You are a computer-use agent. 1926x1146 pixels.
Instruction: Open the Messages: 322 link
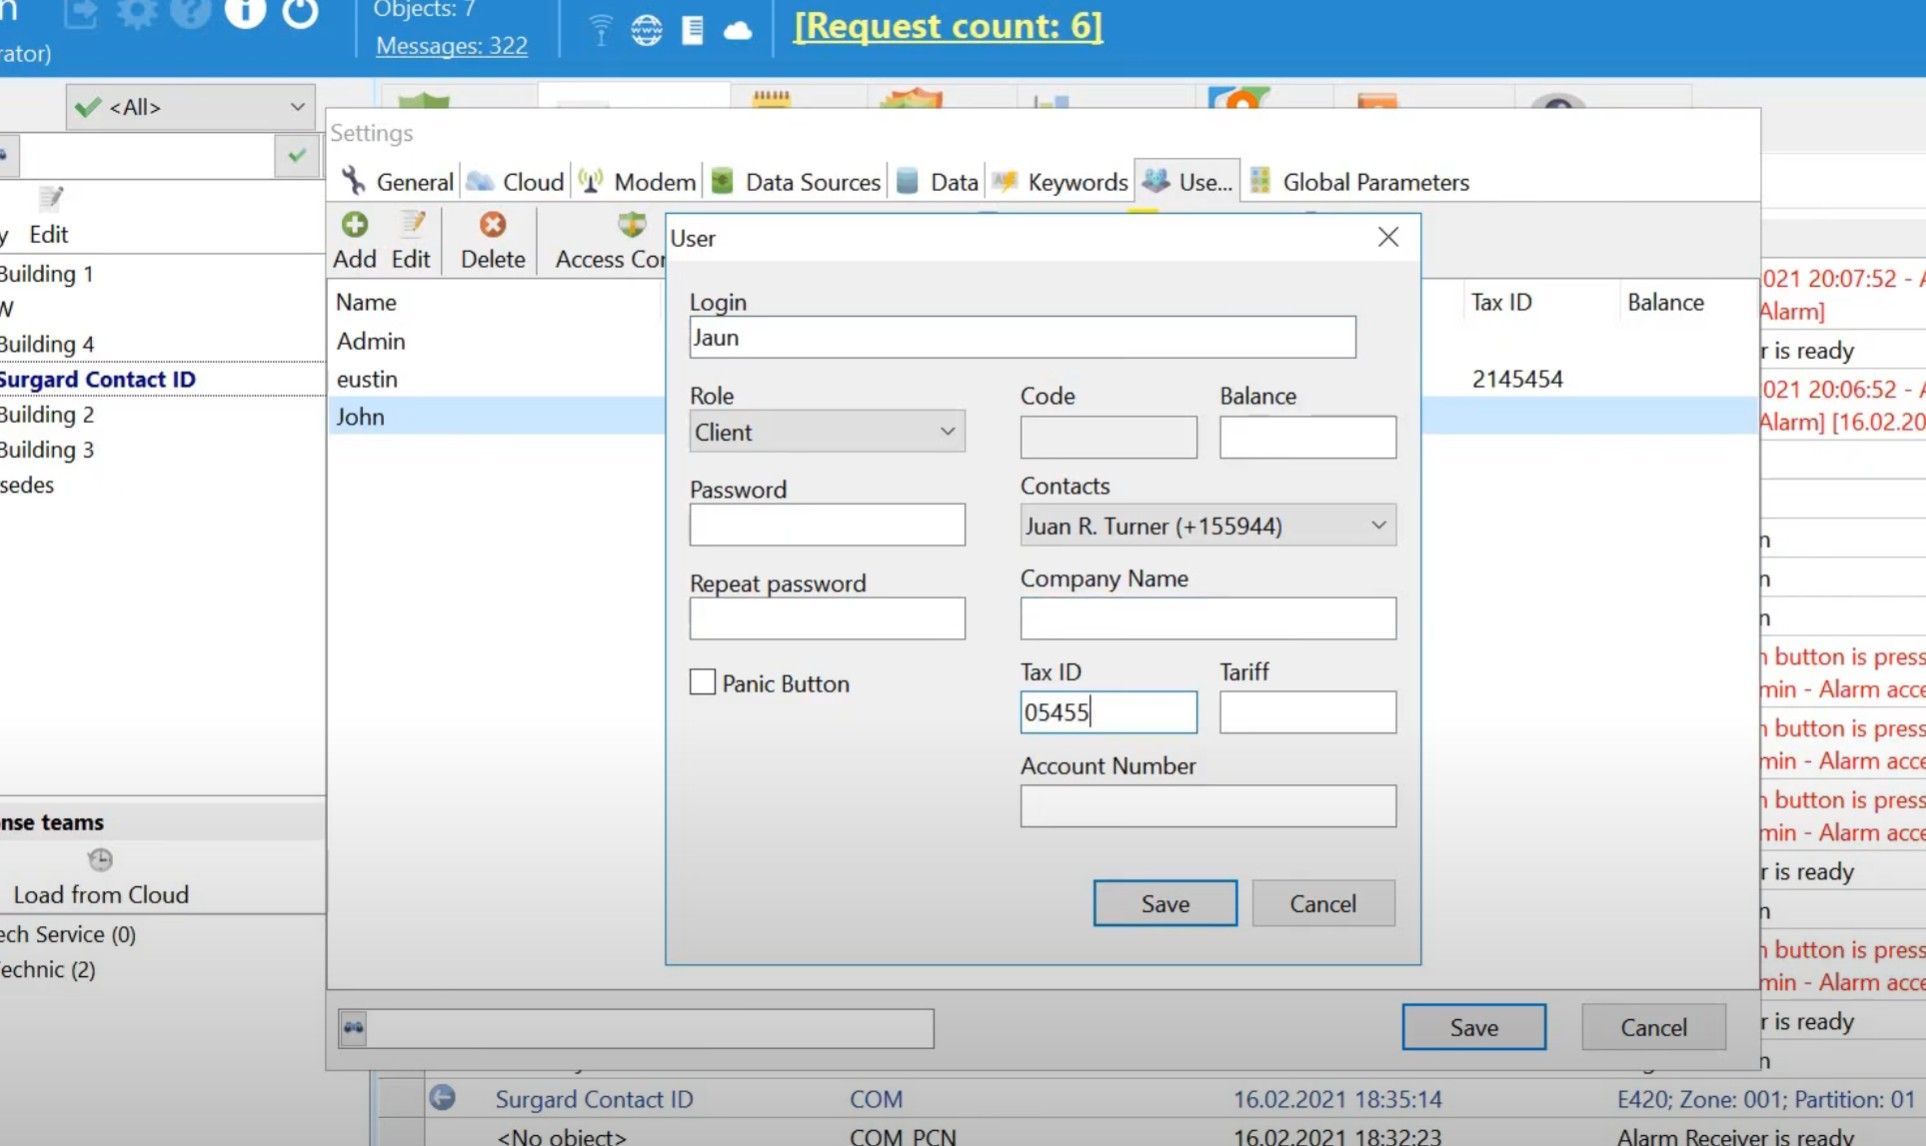451,46
